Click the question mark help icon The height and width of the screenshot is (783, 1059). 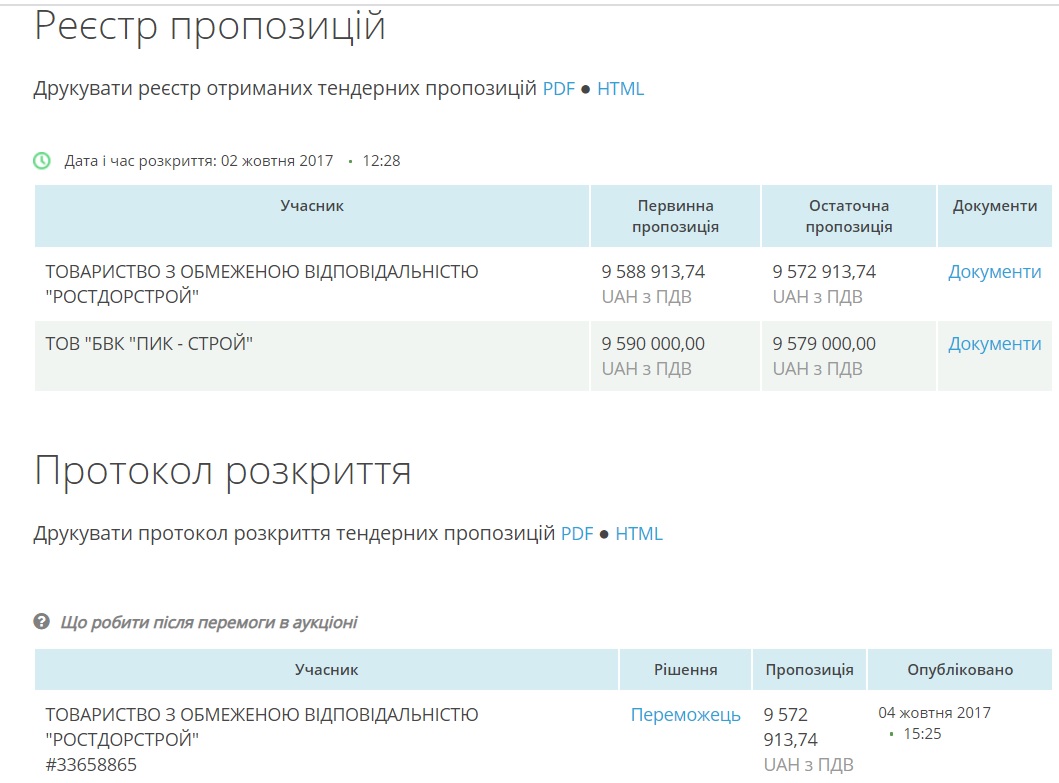[42, 622]
